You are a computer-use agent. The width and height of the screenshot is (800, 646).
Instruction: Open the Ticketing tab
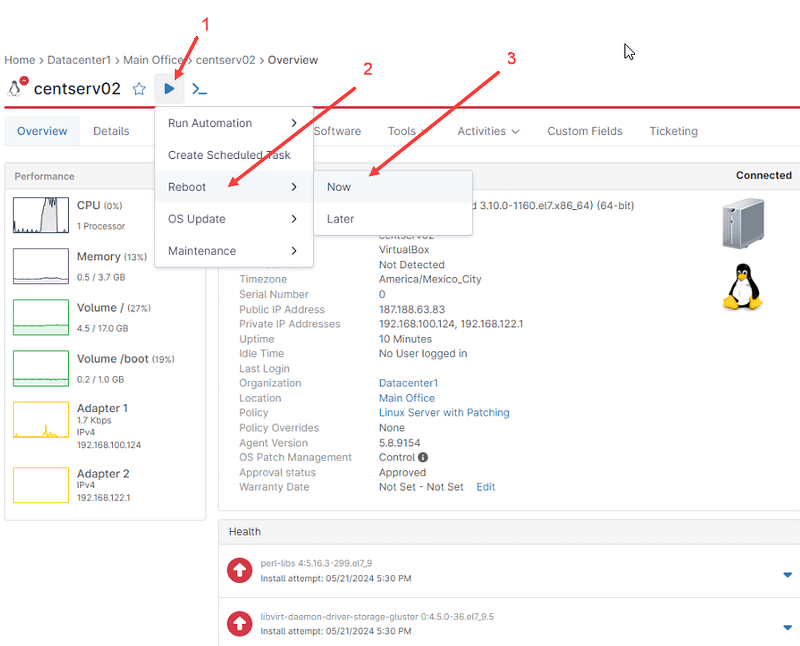[x=673, y=131]
